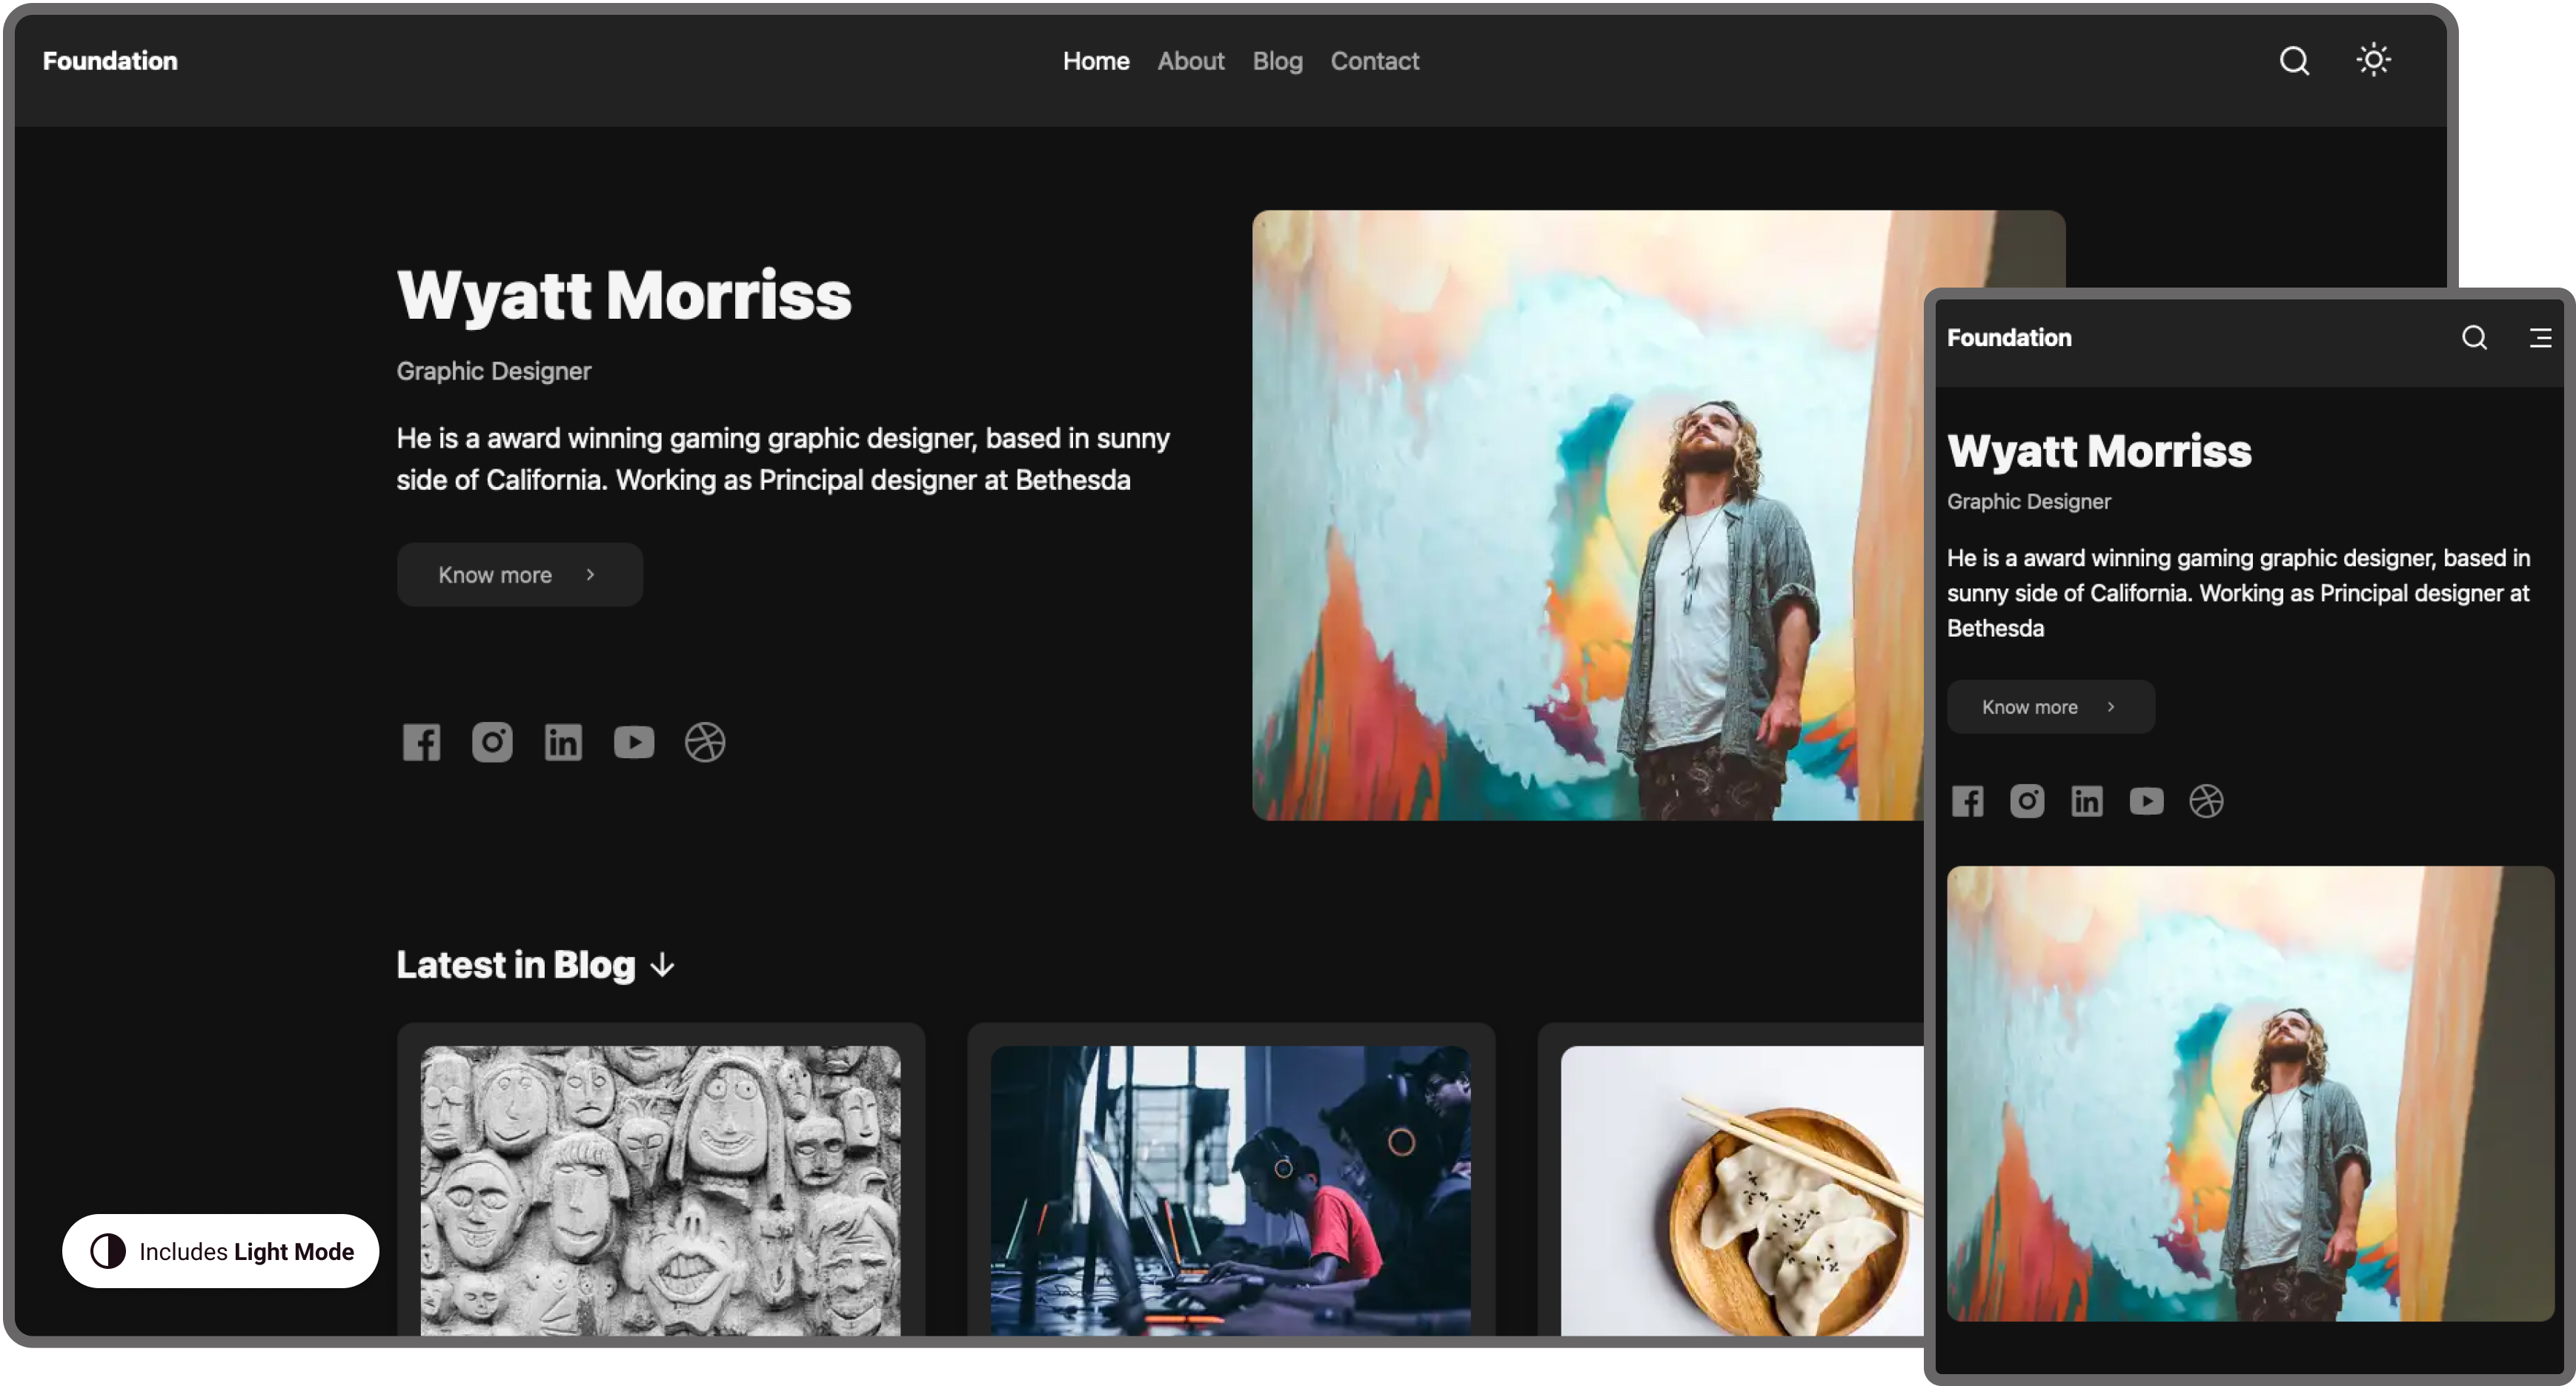Tap the mobile Know more button

coord(2049,707)
